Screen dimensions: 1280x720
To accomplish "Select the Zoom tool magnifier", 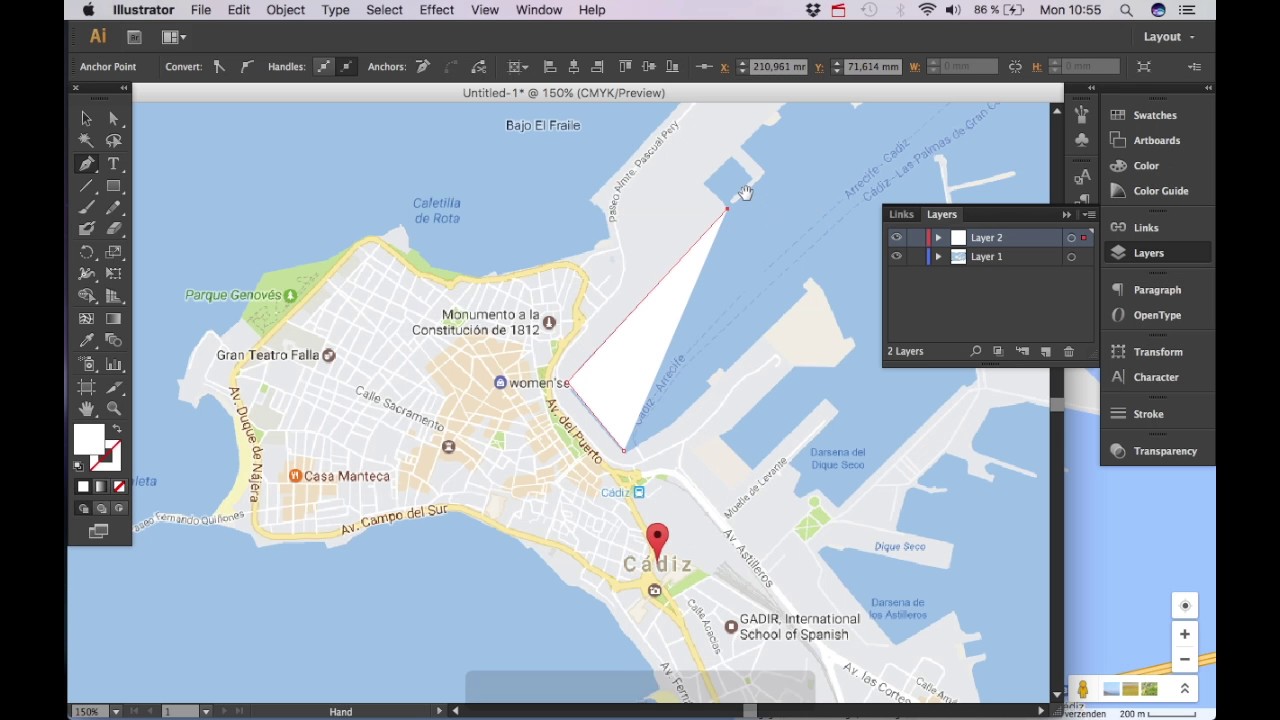I will tap(113, 409).
